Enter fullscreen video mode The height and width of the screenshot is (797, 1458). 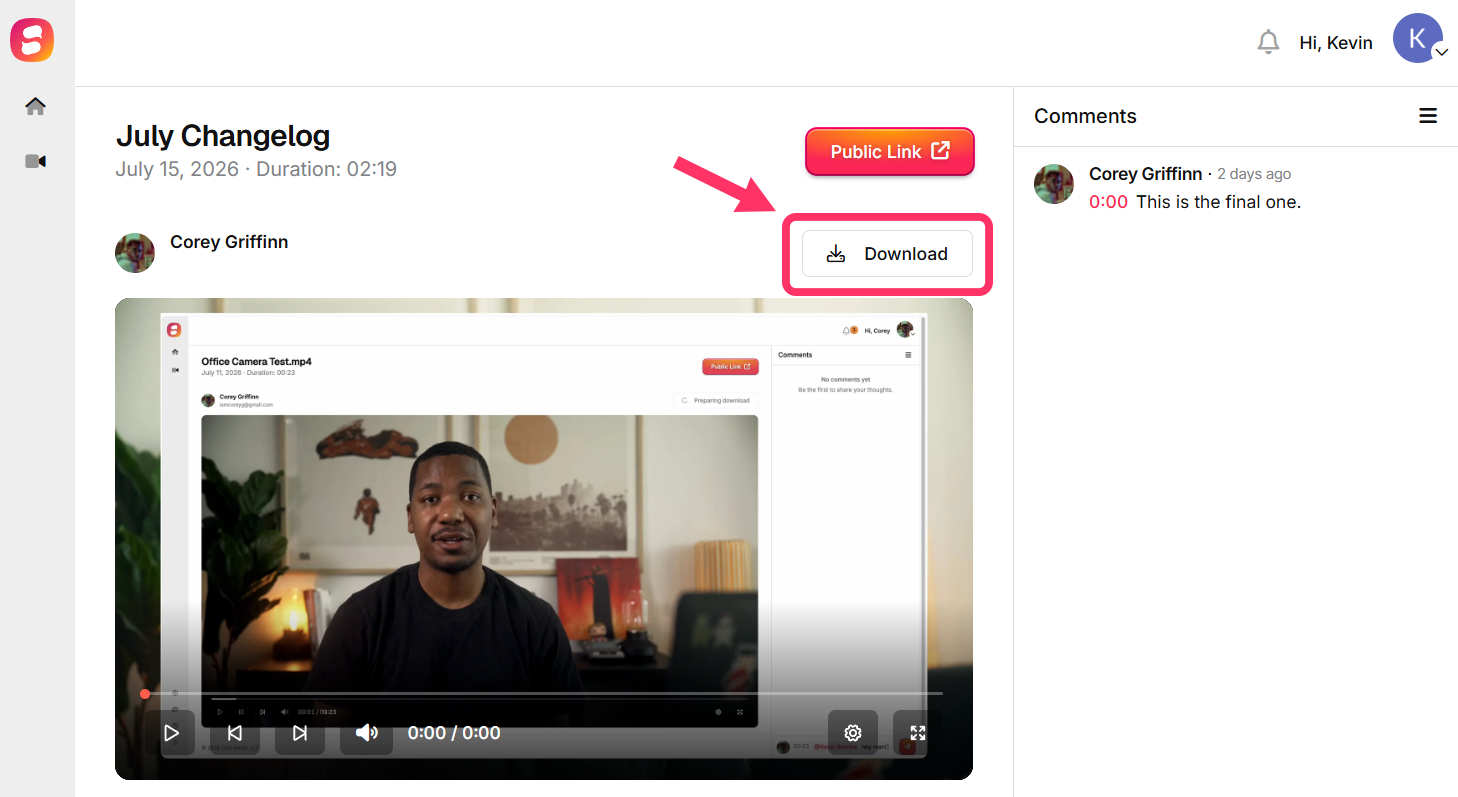tap(918, 733)
